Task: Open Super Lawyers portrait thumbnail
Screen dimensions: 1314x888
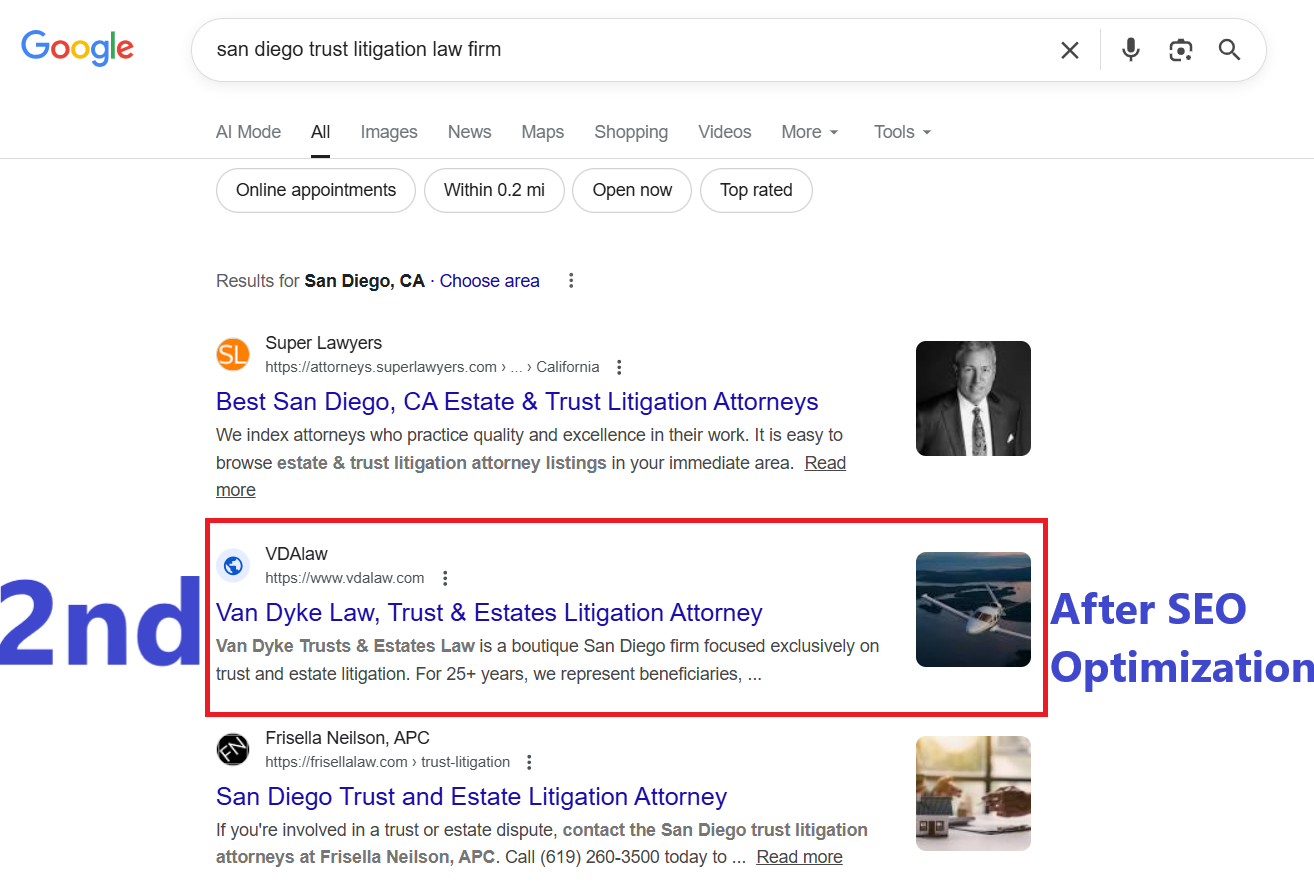Action: pos(973,399)
